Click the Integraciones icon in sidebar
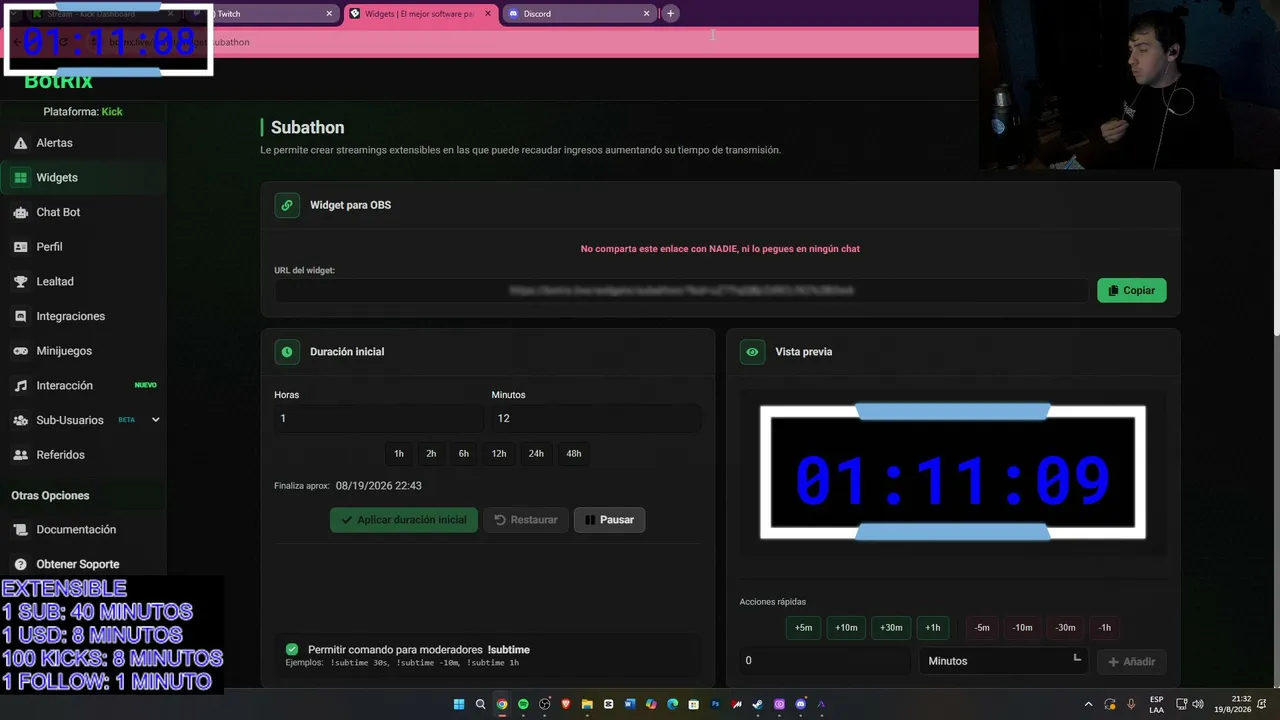The width and height of the screenshot is (1280, 720). pos(20,316)
